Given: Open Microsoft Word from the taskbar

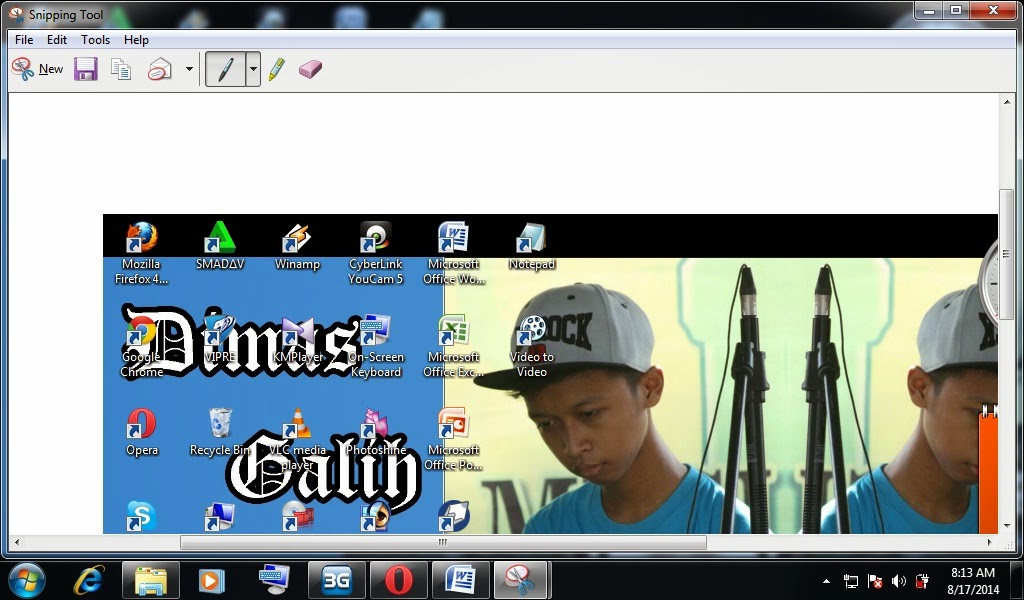Looking at the screenshot, I should pos(461,580).
